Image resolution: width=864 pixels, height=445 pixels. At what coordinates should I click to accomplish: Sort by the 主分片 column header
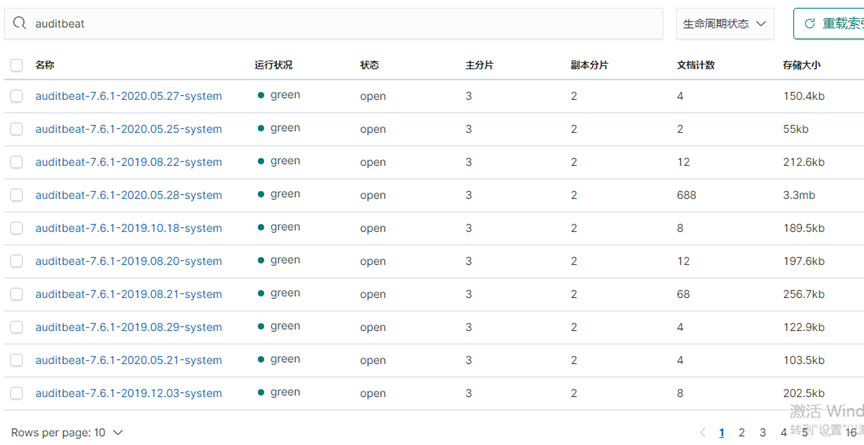pyautogui.click(x=479, y=65)
